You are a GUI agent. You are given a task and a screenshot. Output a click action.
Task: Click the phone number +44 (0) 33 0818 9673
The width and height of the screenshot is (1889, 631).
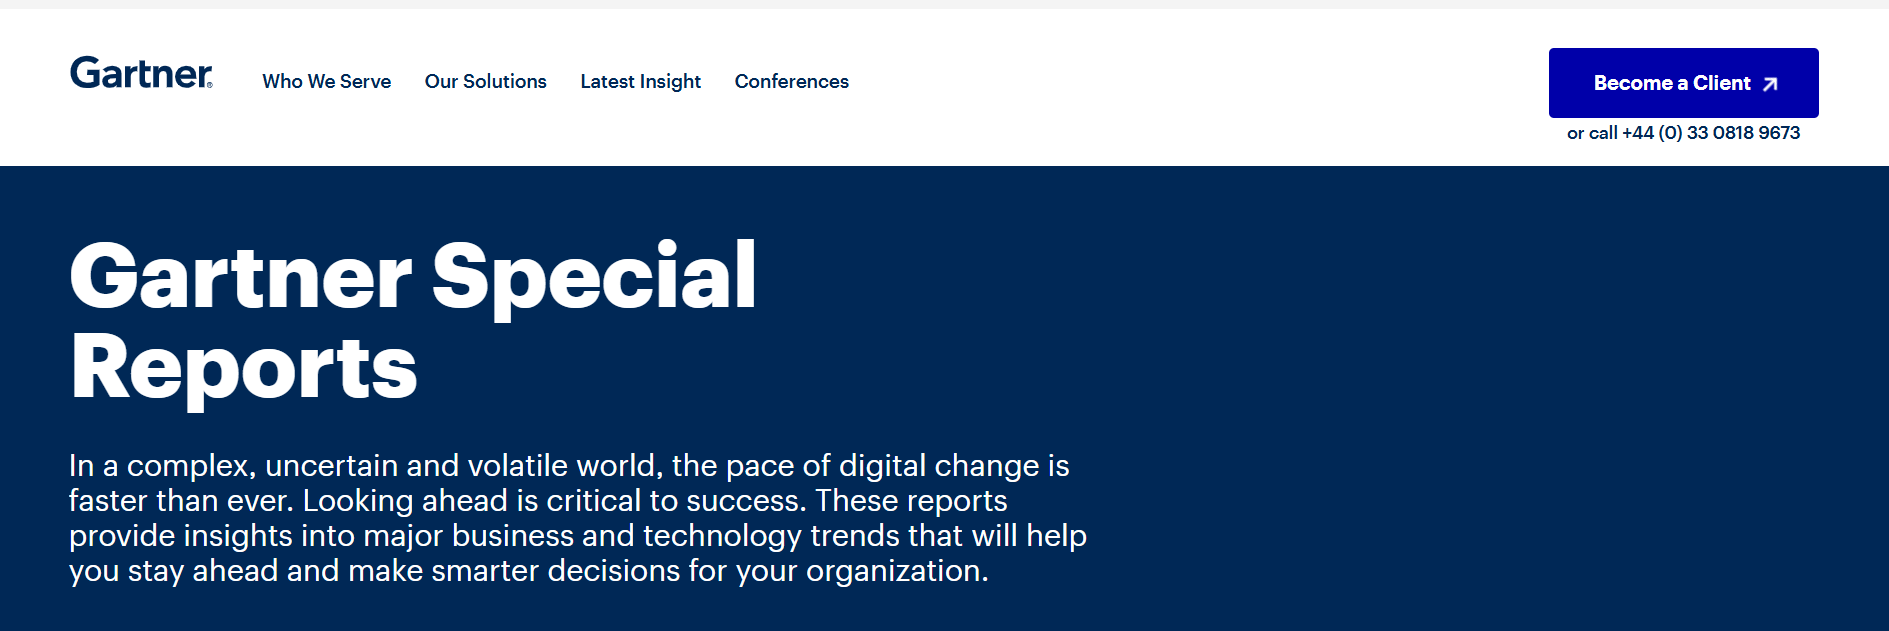click(1710, 132)
